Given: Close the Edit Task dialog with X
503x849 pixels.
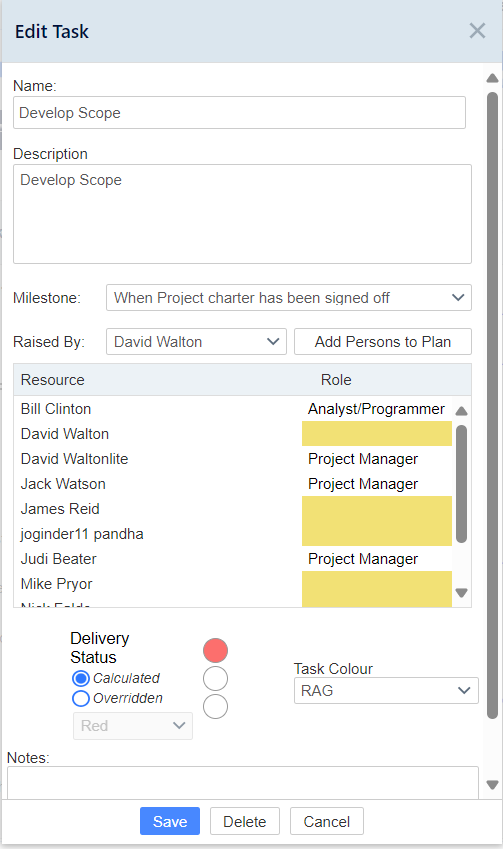Looking at the screenshot, I should pos(477,31).
